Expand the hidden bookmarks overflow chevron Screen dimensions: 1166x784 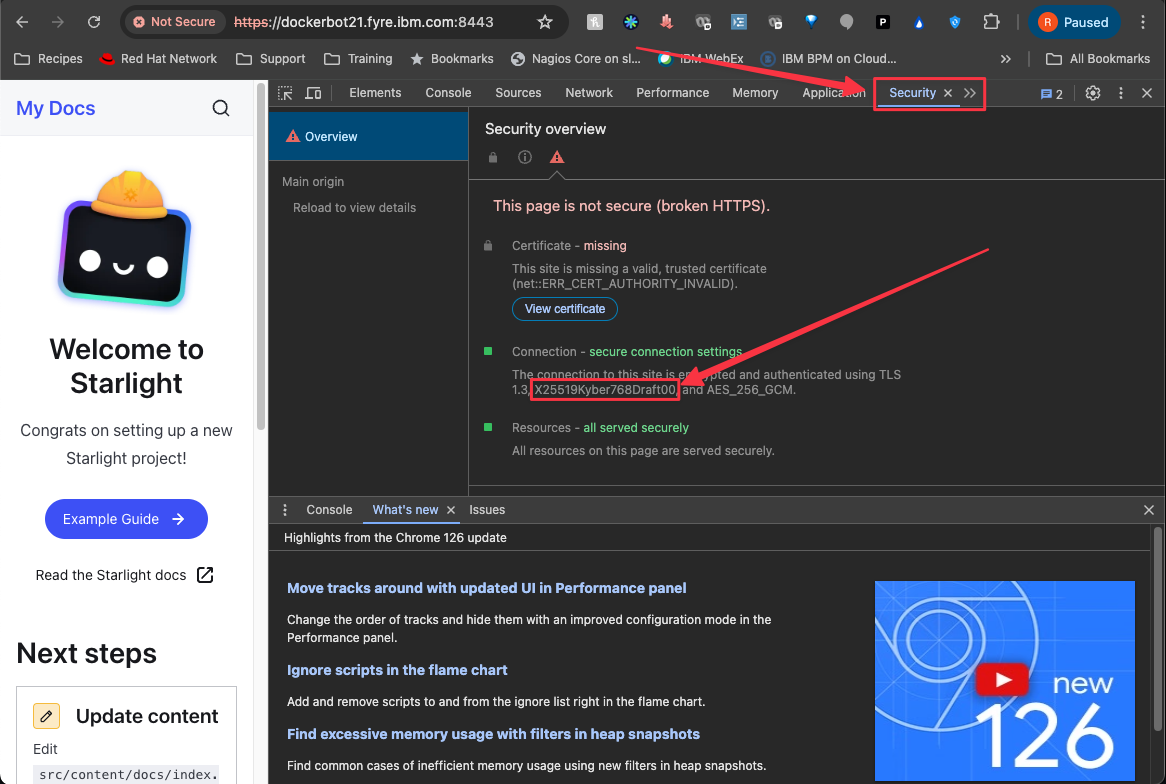1006,59
